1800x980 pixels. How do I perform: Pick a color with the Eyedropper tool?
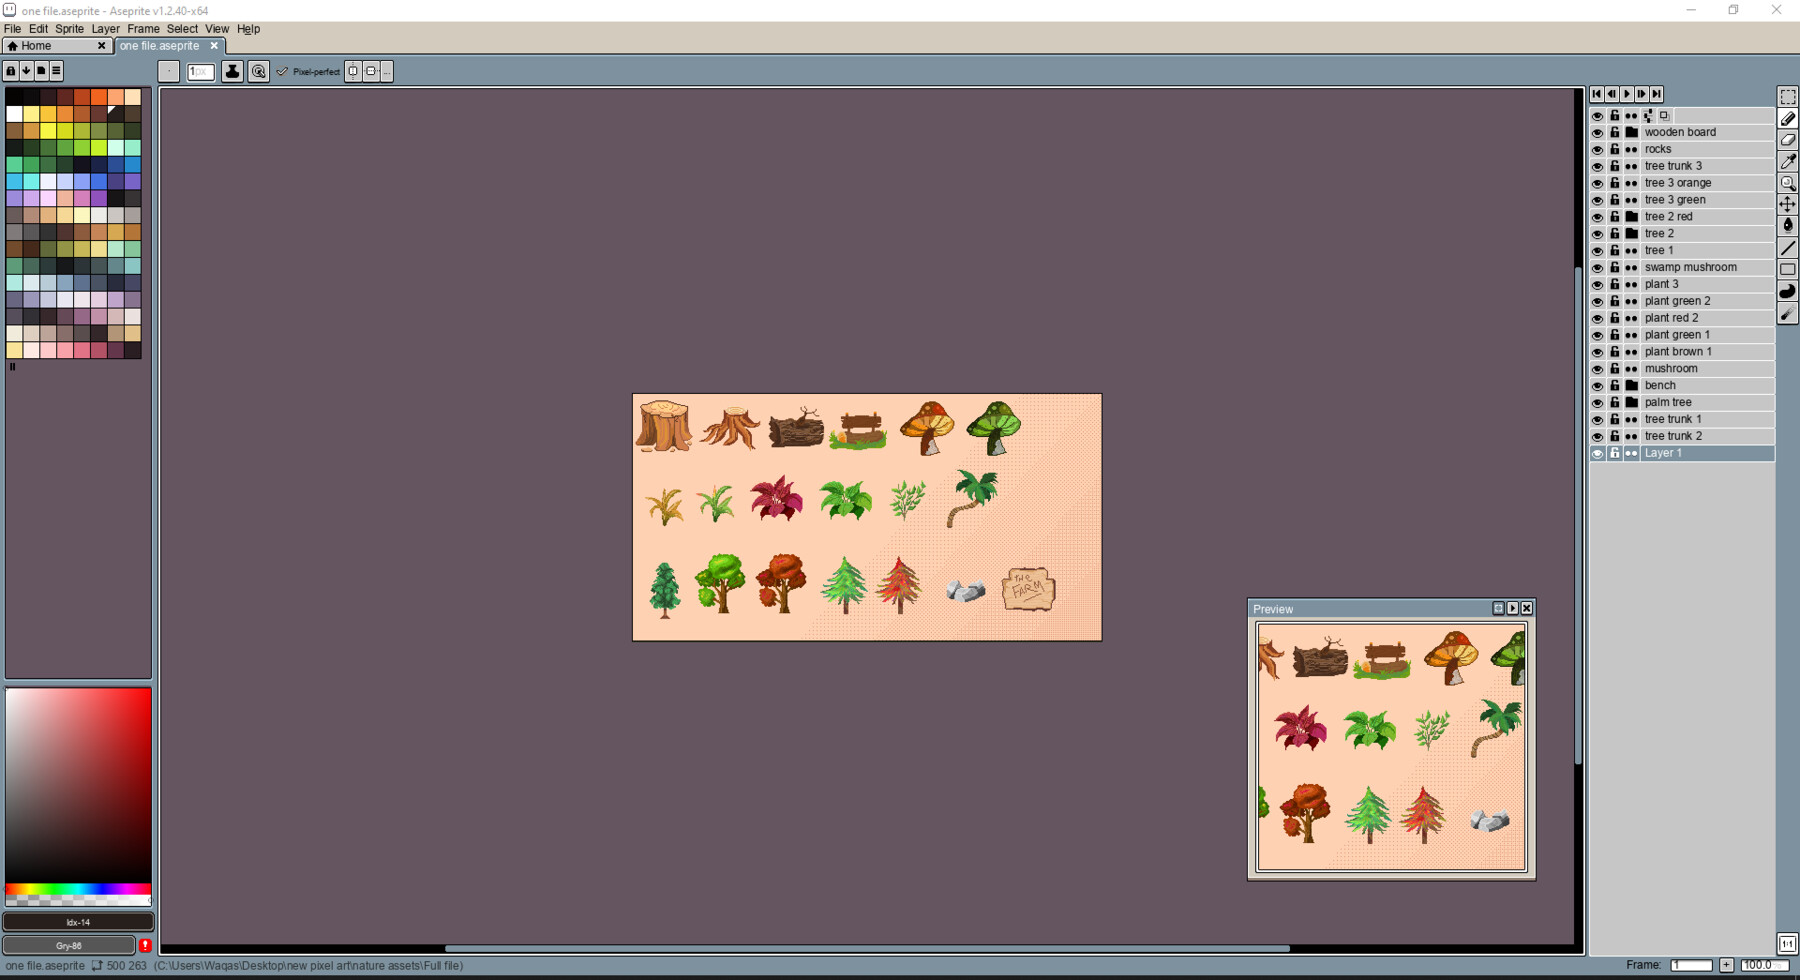(x=1789, y=161)
